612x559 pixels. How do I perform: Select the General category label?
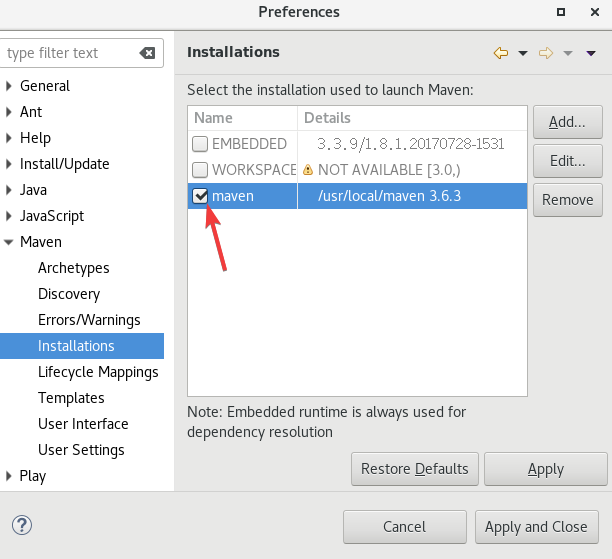(x=45, y=86)
